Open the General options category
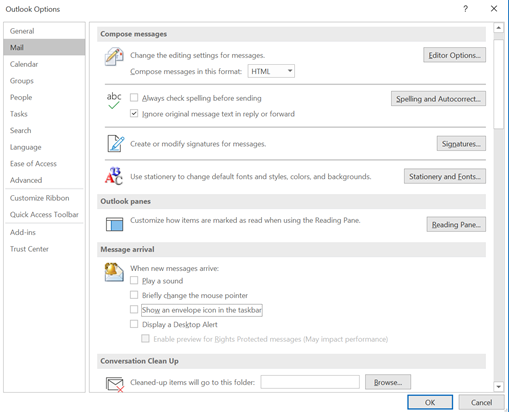 tap(44, 31)
